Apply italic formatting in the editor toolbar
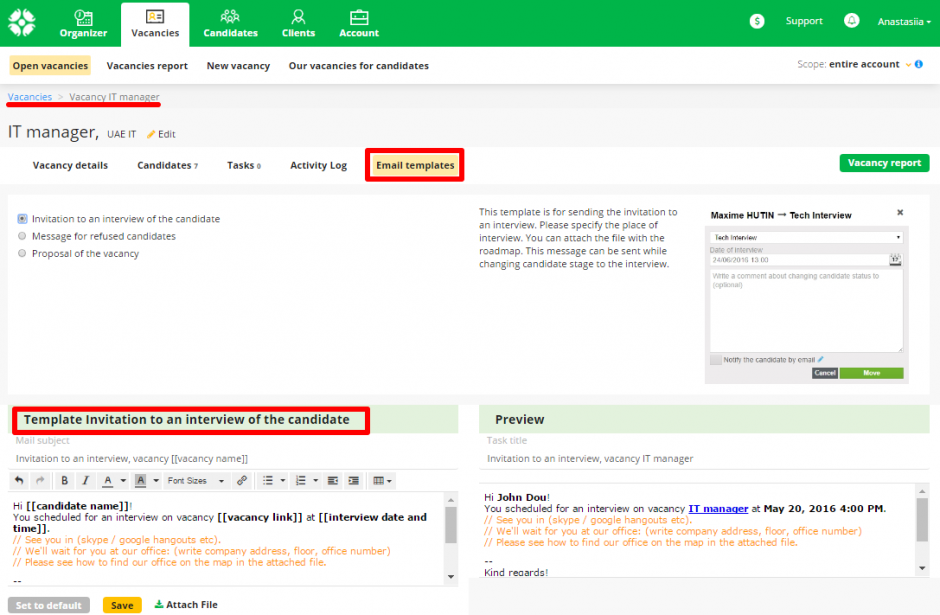The height and width of the screenshot is (615, 940). 86,481
